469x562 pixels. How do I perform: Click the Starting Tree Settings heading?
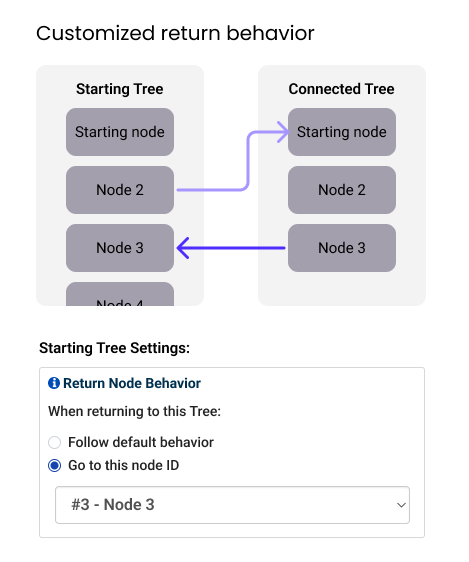114,348
